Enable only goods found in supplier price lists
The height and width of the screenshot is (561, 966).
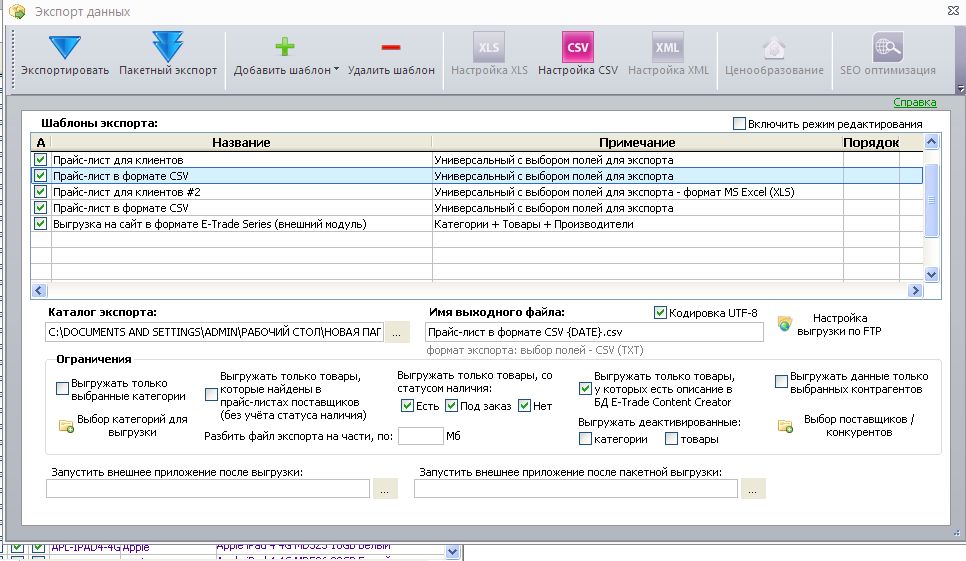point(211,395)
